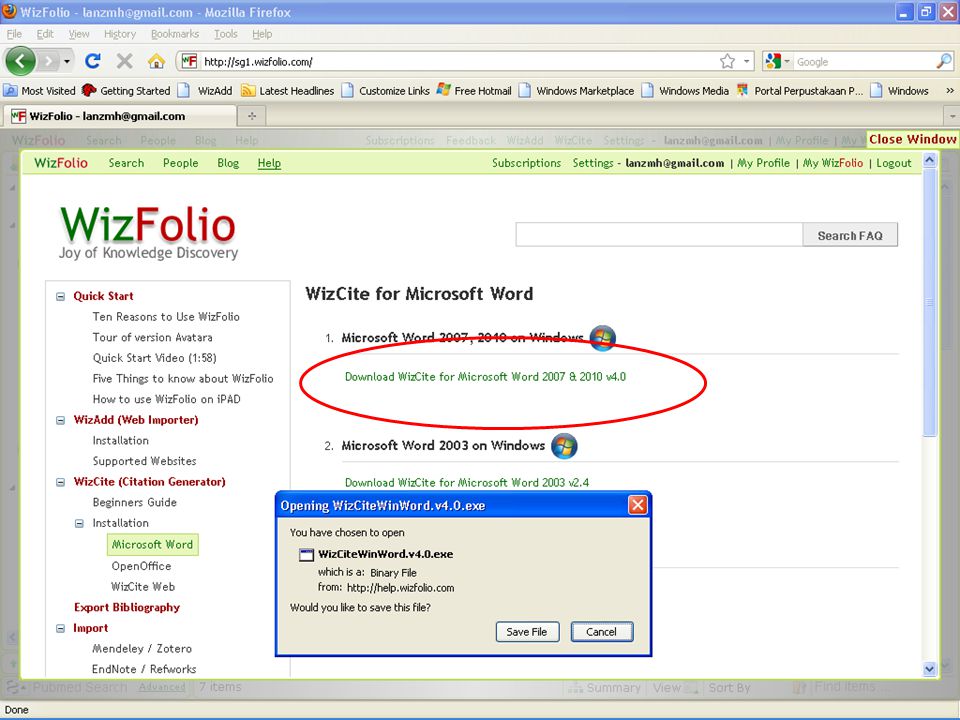Open Export Bibliography section
Image resolution: width=960 pixels, height=720 pixels.
pos(127,607)
